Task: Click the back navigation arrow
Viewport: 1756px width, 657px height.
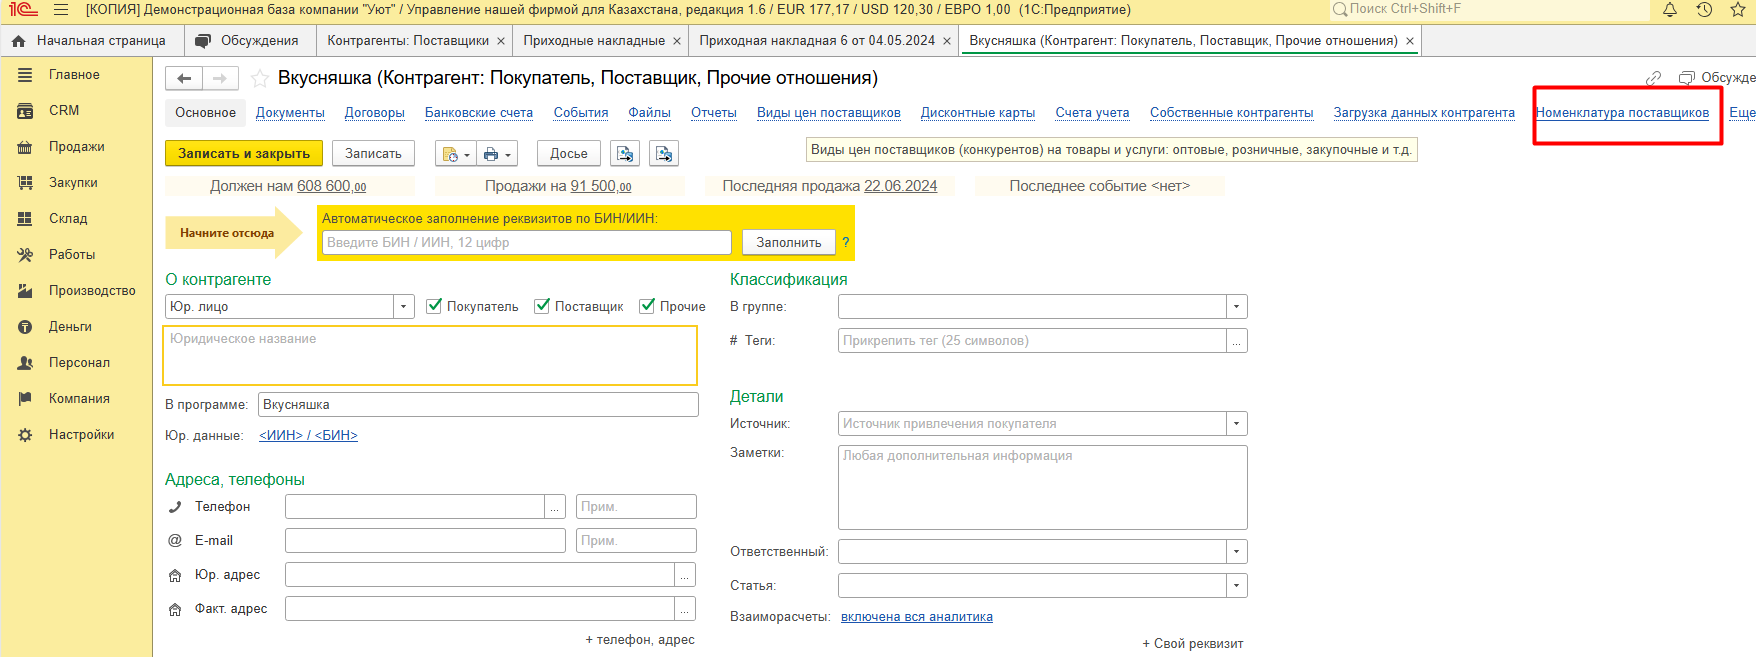Action: [x=184, y=78]
